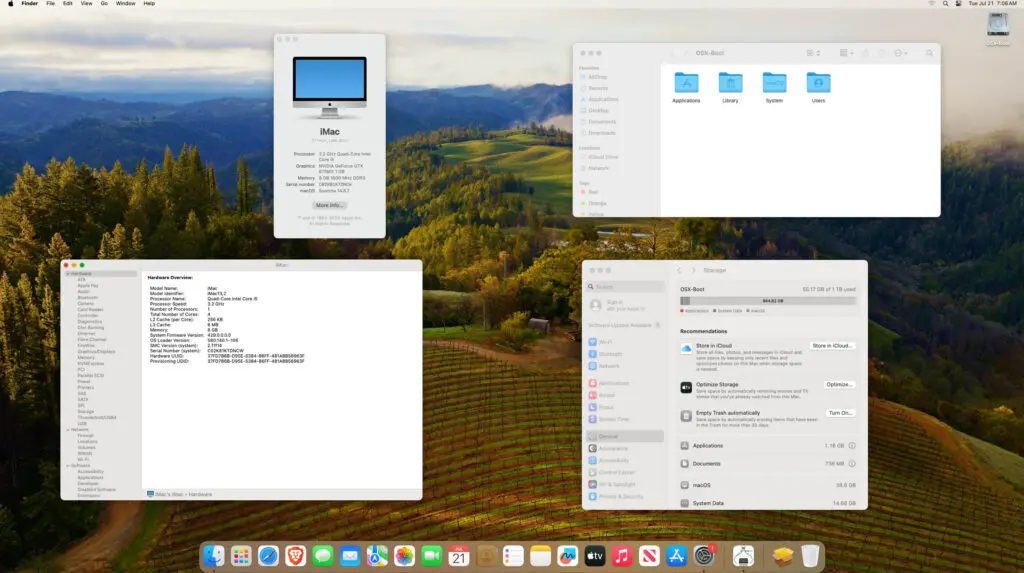This screenshot has width=1024, height=573.
Task: Open group-by dropdown in Finder toolbar
Action: [x=846, y=53]
